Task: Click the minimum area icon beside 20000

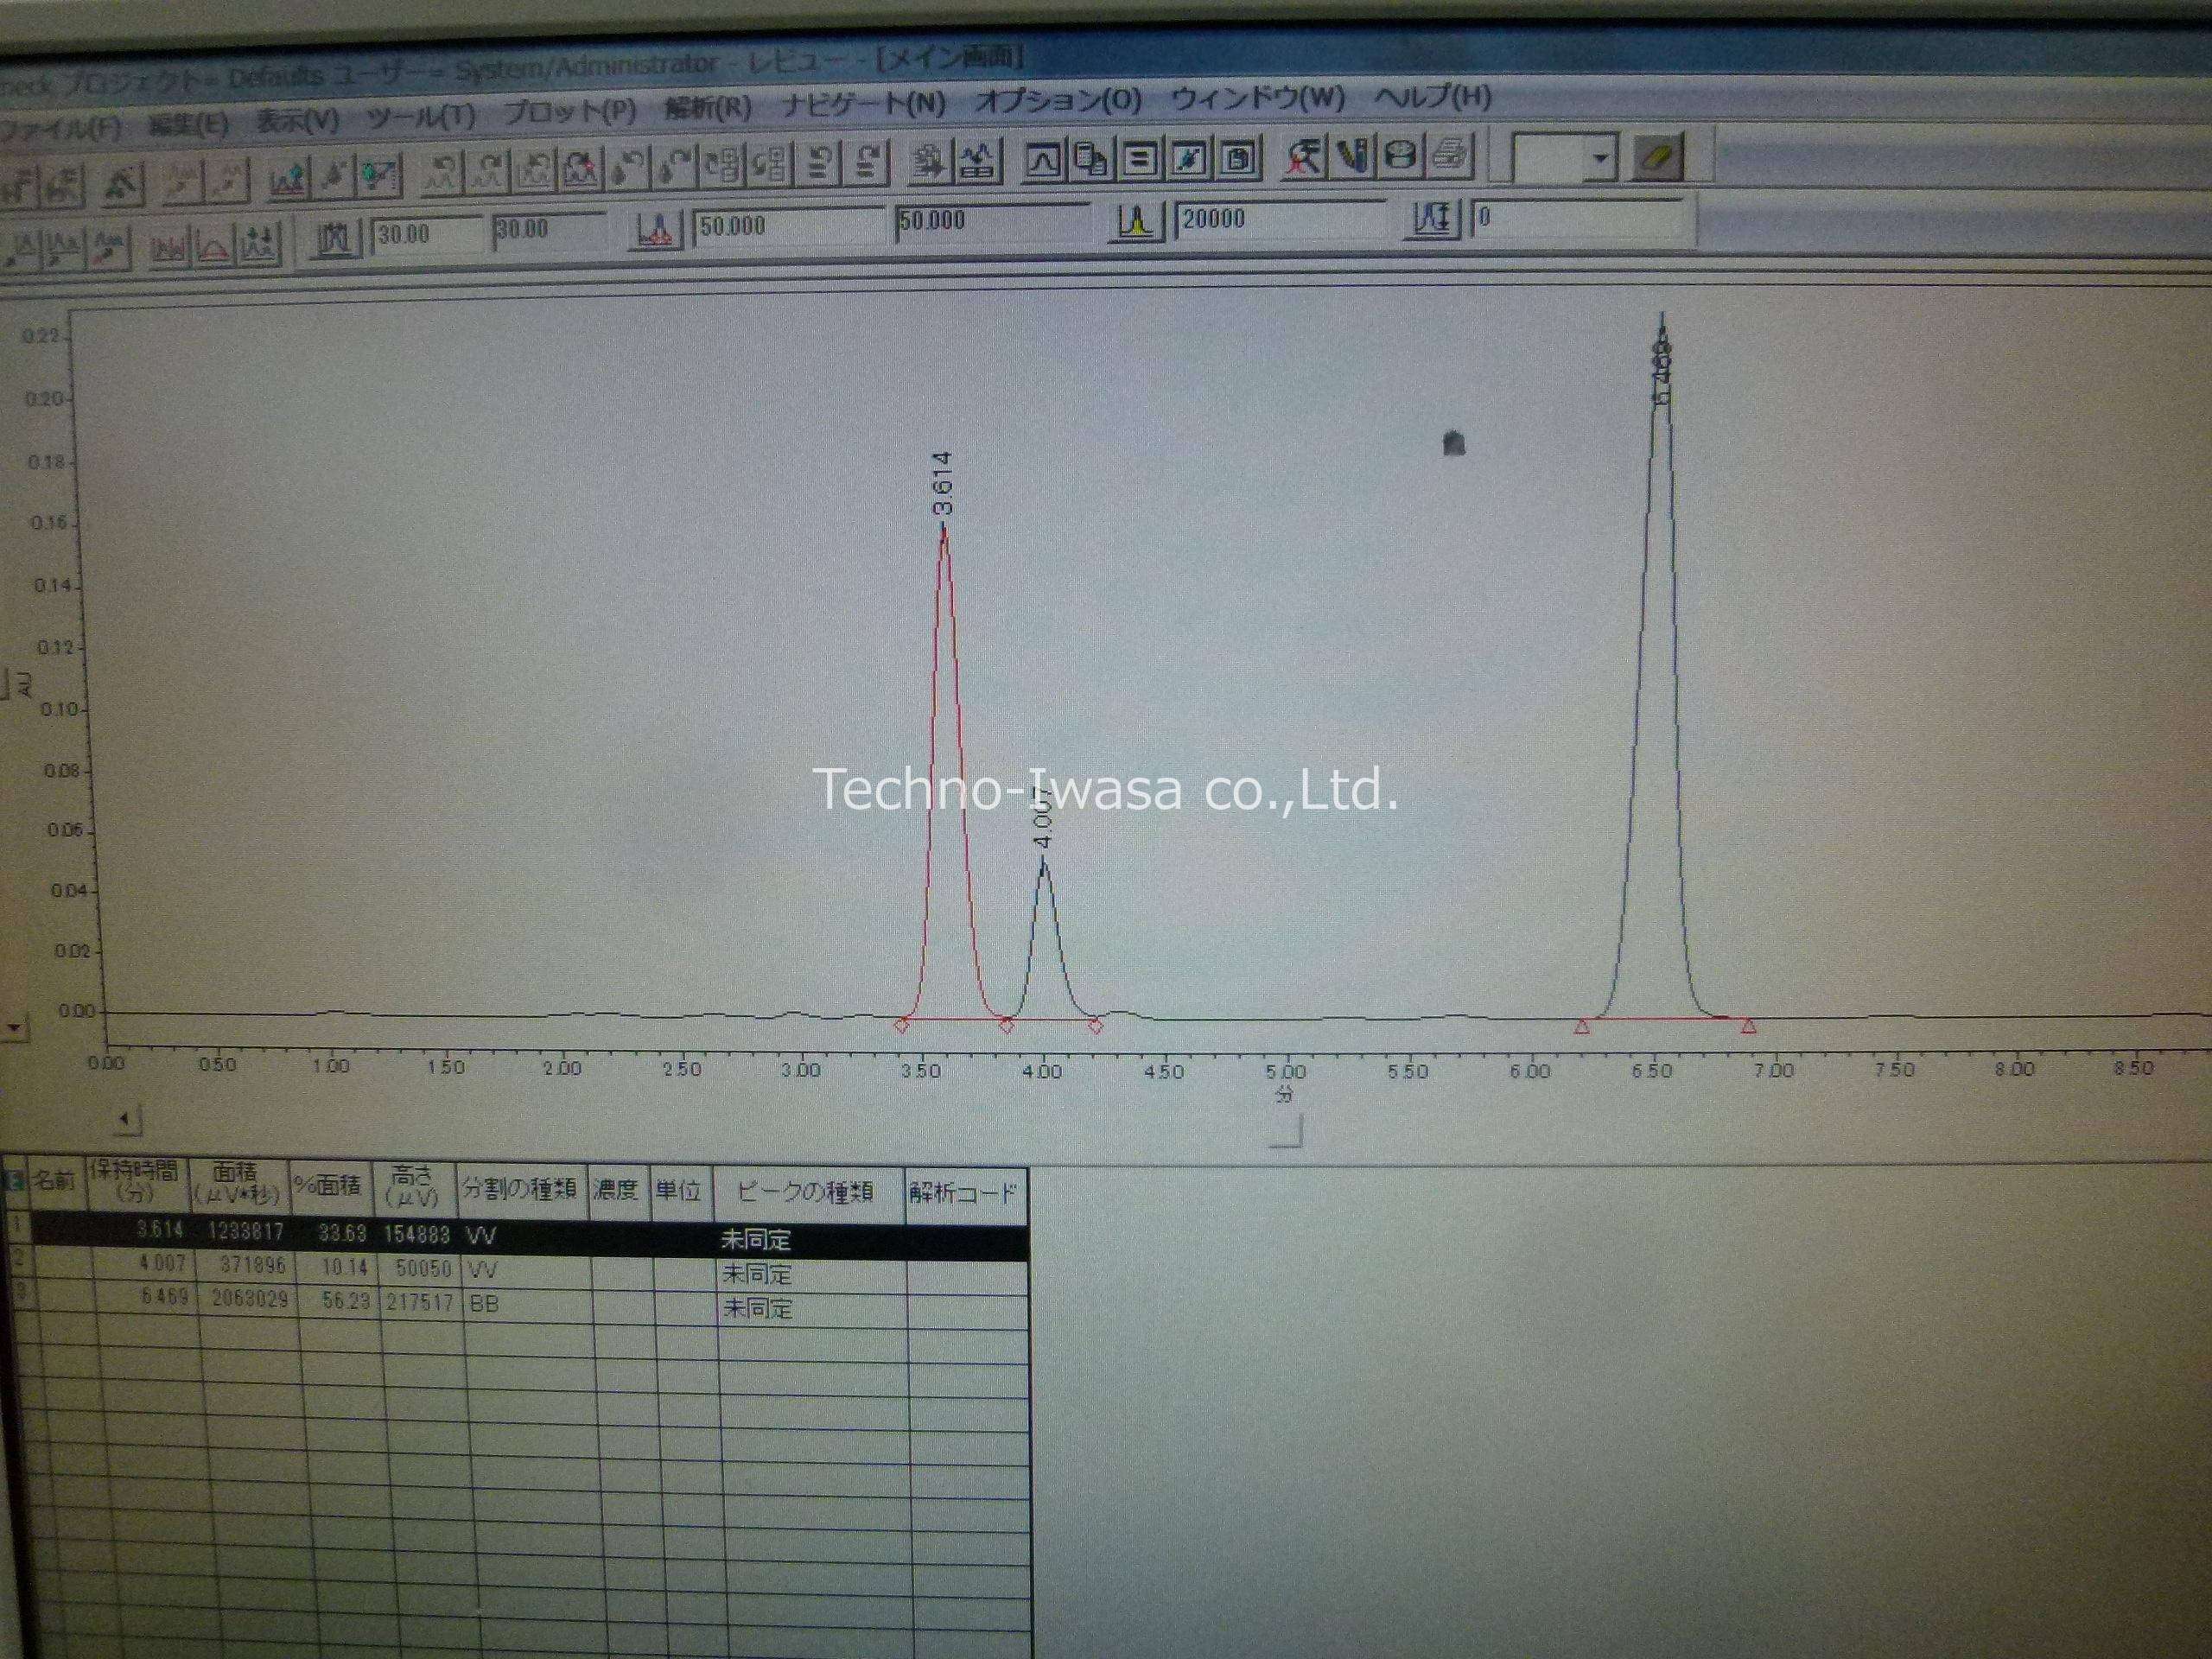Action: 1135,221
